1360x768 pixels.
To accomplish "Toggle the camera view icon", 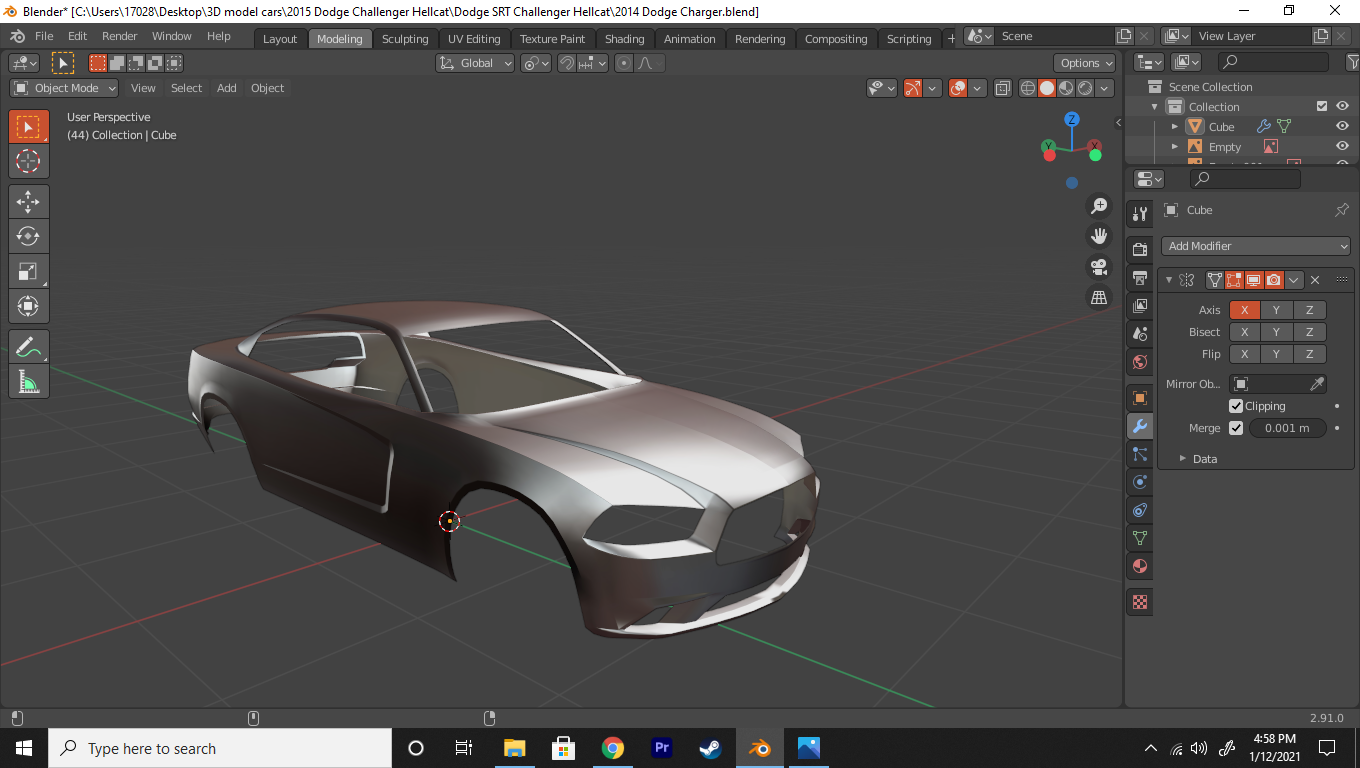I will click(x=1099, y=267).
